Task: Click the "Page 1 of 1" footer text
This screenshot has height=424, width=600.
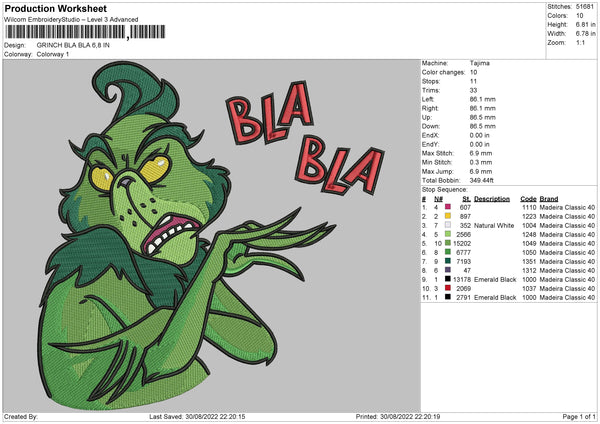Action: pyautogui.click(x=579, y=417)
